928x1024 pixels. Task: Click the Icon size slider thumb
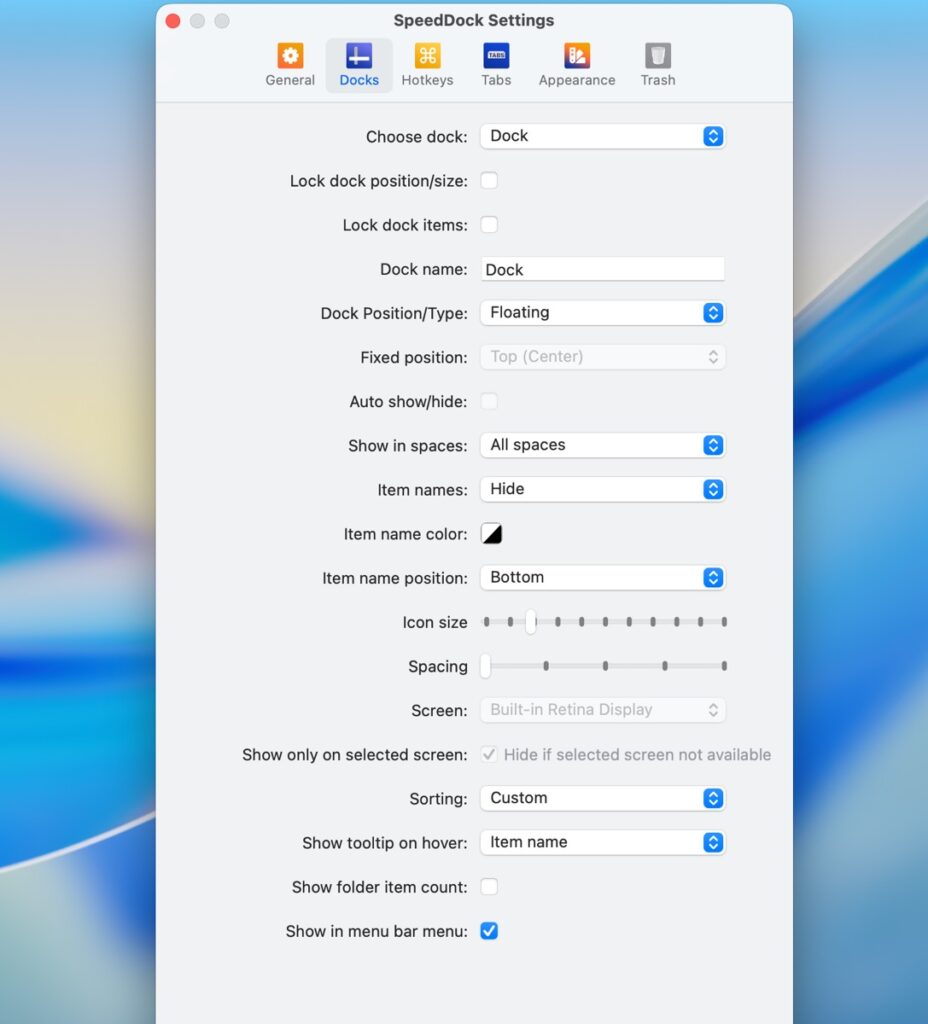tap(531, 622)
